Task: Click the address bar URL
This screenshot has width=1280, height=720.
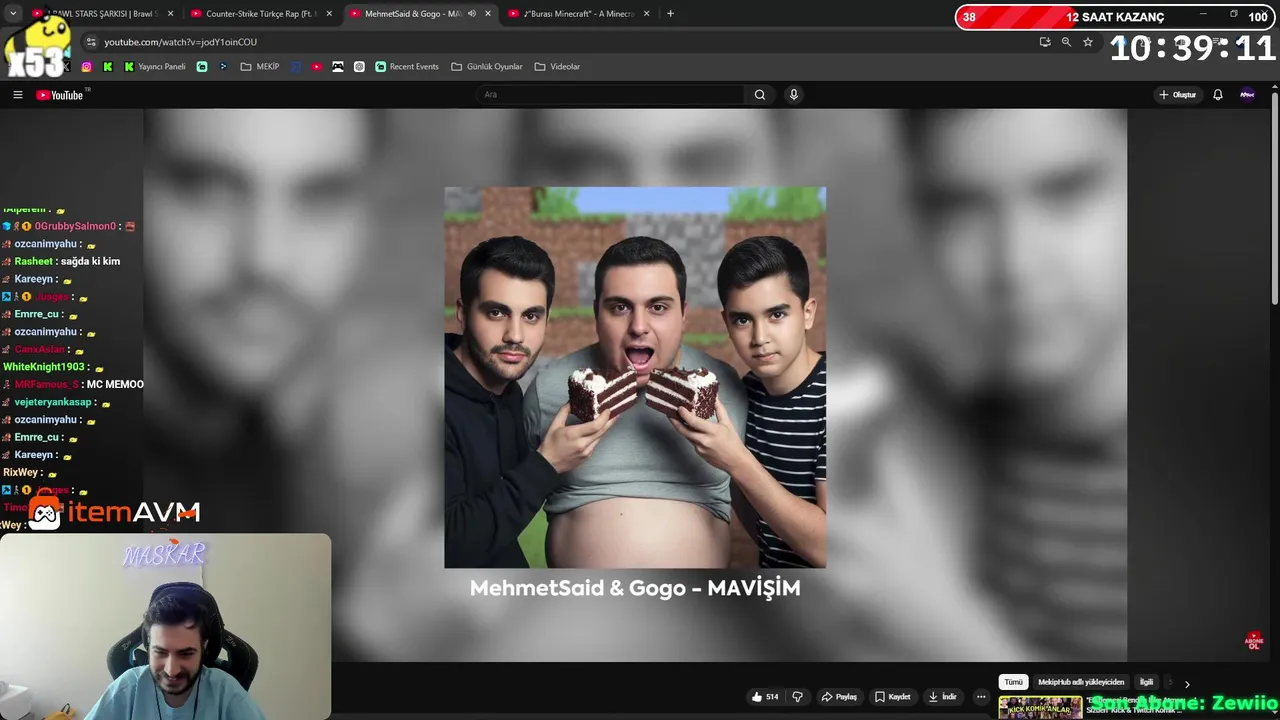Action: pos(181,42)
